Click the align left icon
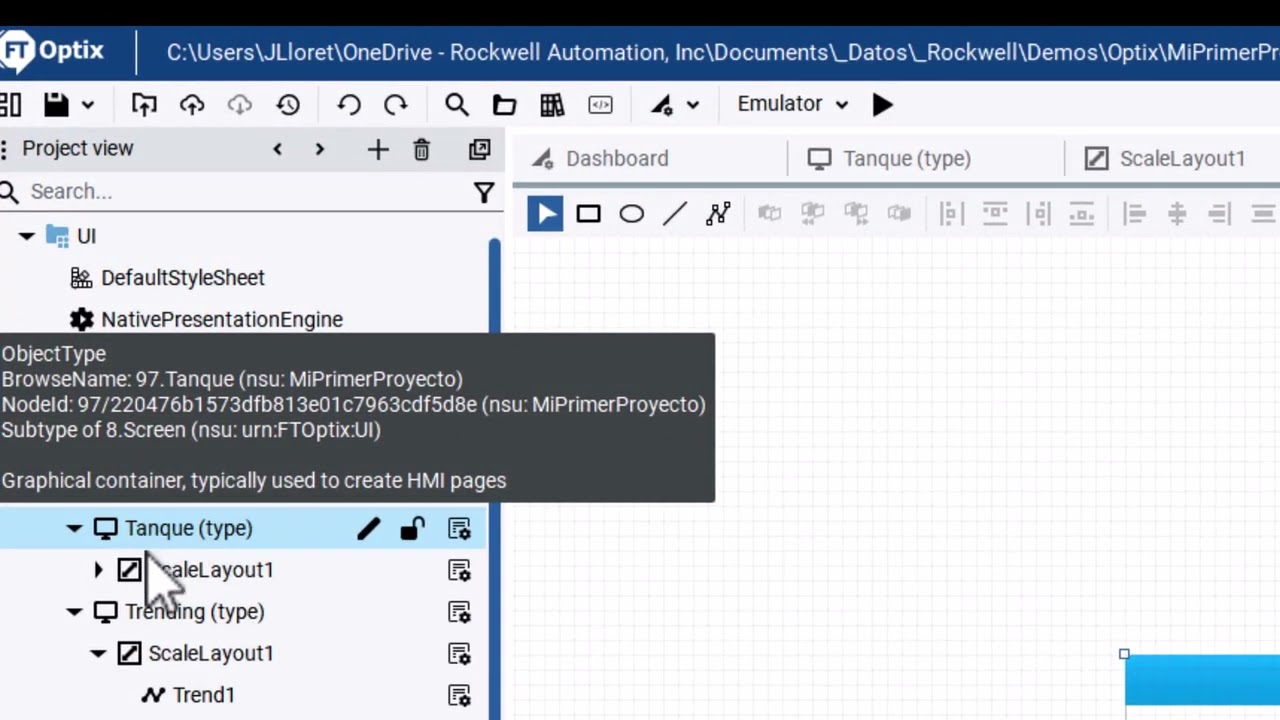1280x720 pixels. 1134,214
